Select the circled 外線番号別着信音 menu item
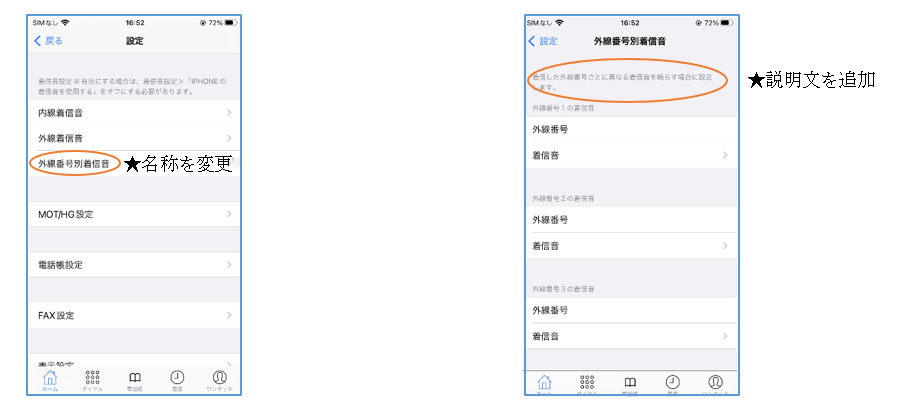This screenshot has width=906, height=410. pyautogui.click(x=74, y=163)
